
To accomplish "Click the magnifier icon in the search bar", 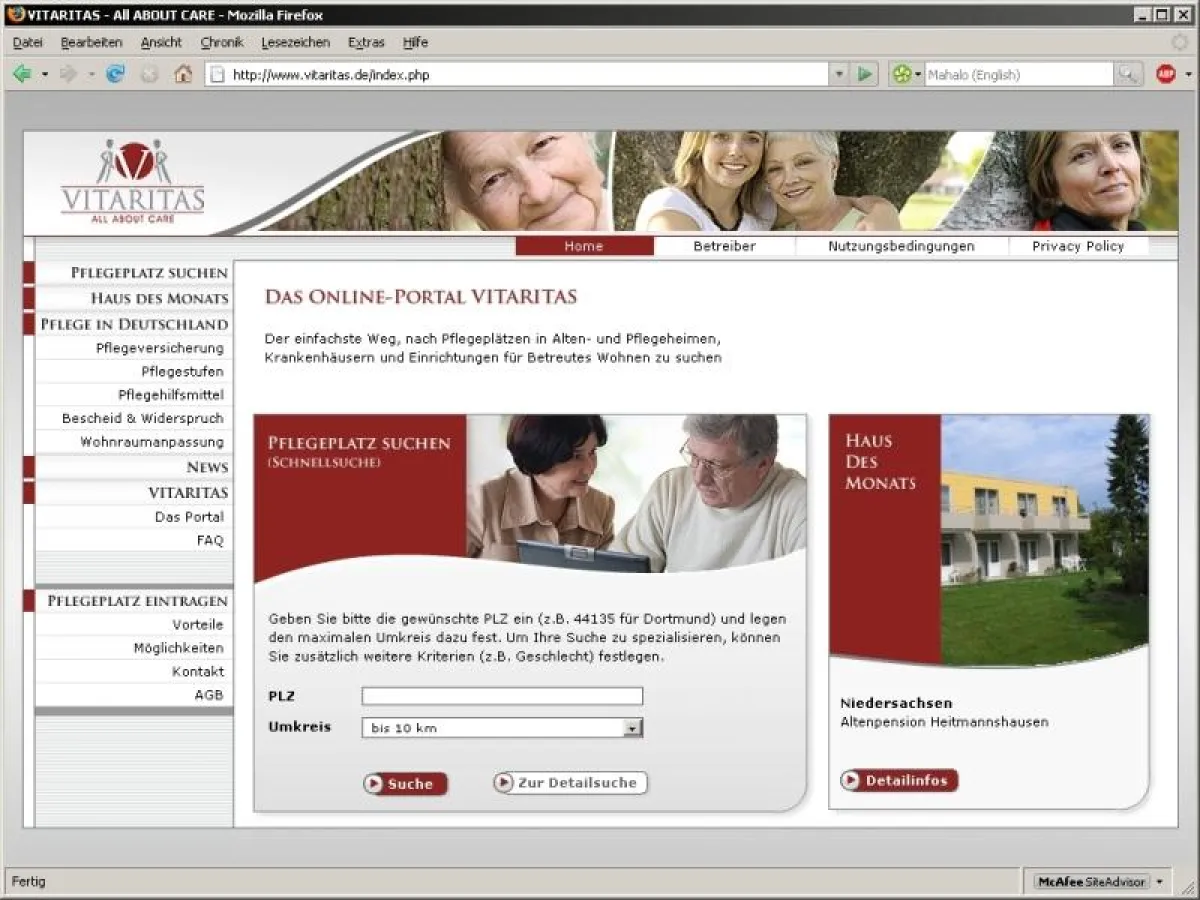I will [x=1128, y=73].
